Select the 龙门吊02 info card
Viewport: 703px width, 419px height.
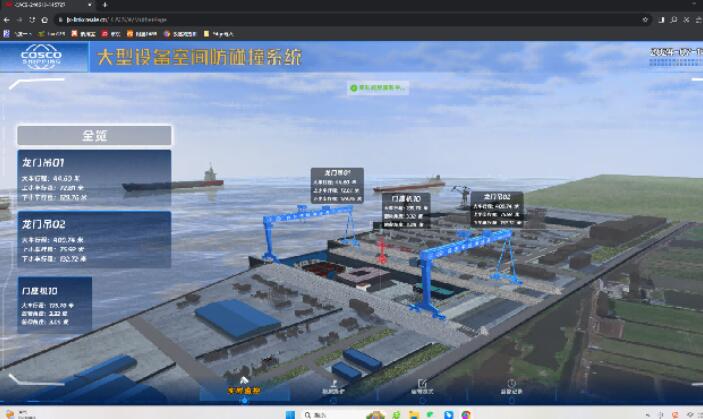94,240
